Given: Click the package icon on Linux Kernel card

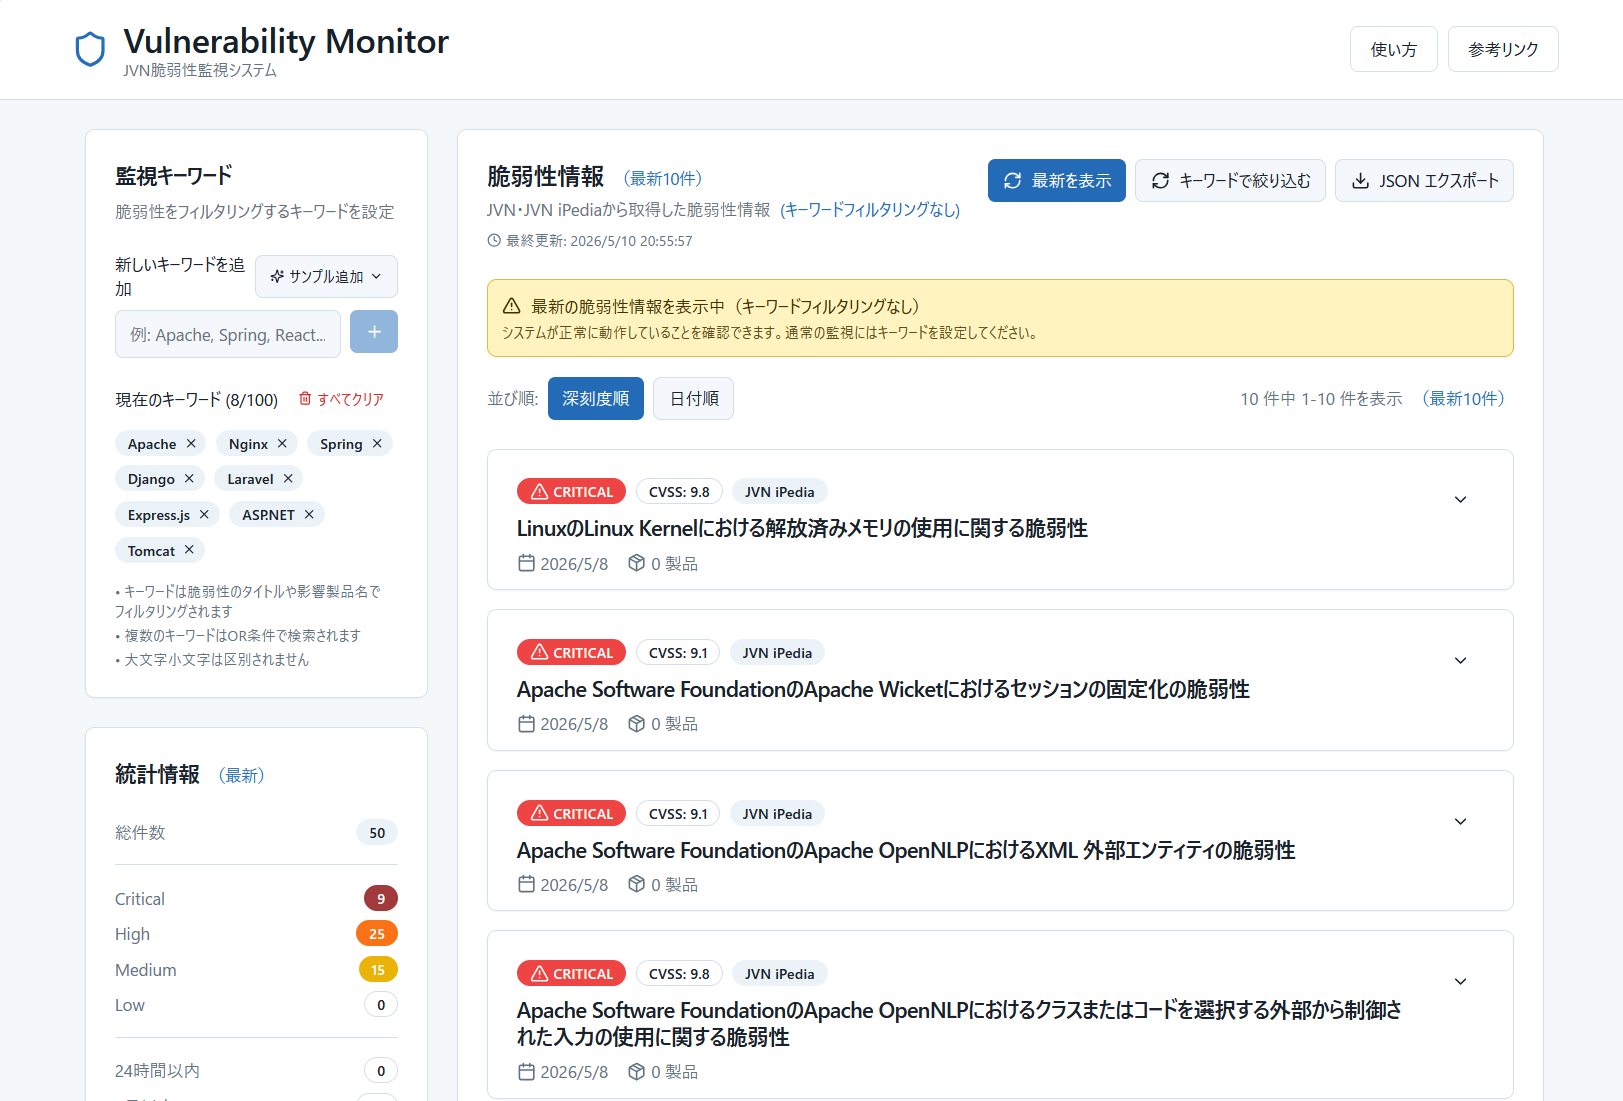Looking at the screenshot, I should click(x=636, y=563).
